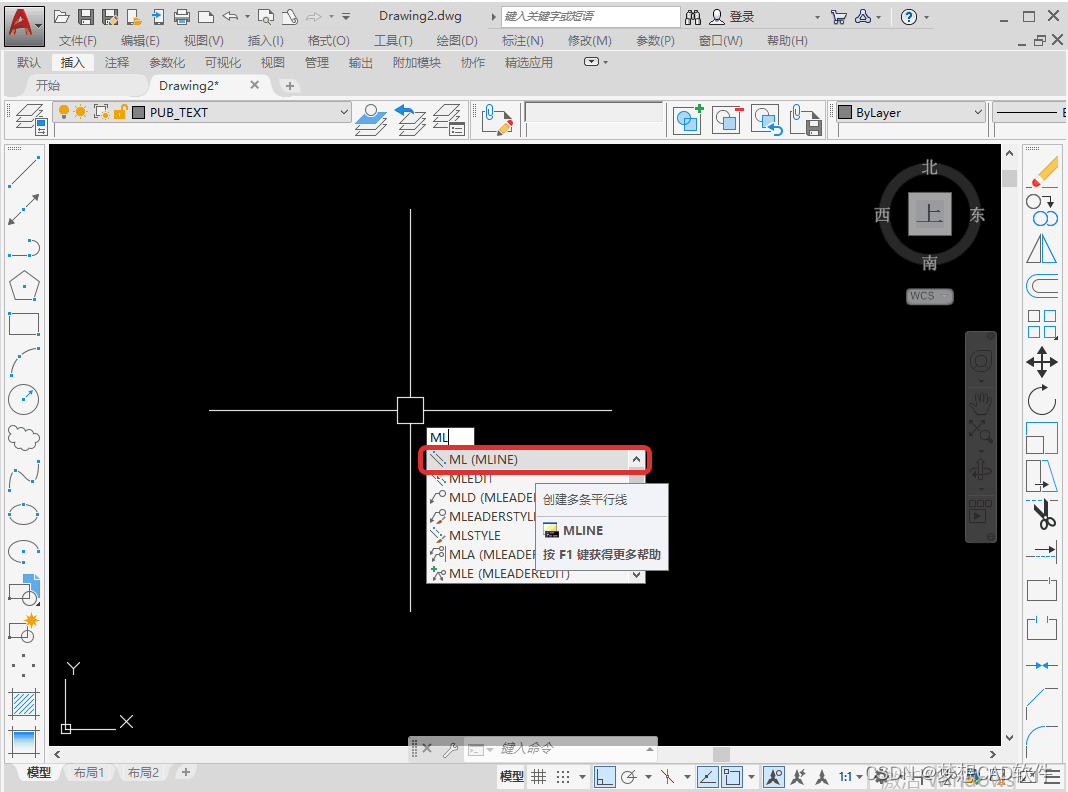Click the layer color swatch beside PUB_TEXT
1068x792 pixels.
point(138,112)
